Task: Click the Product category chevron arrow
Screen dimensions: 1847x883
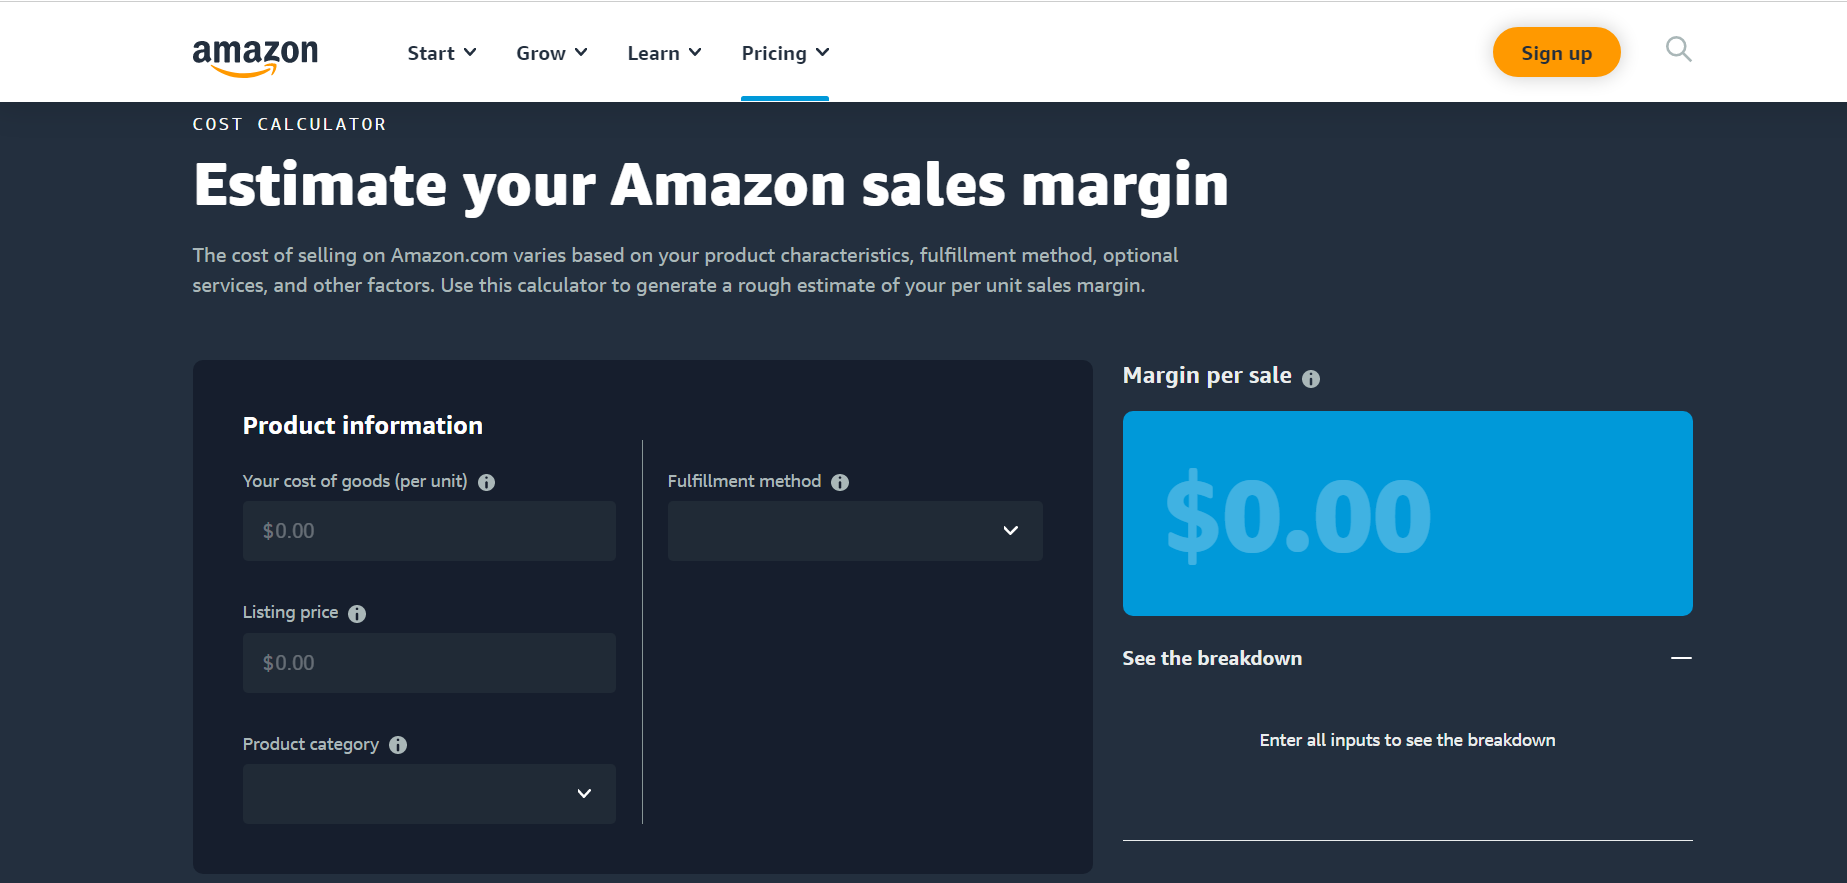Action: click(584, 794)
